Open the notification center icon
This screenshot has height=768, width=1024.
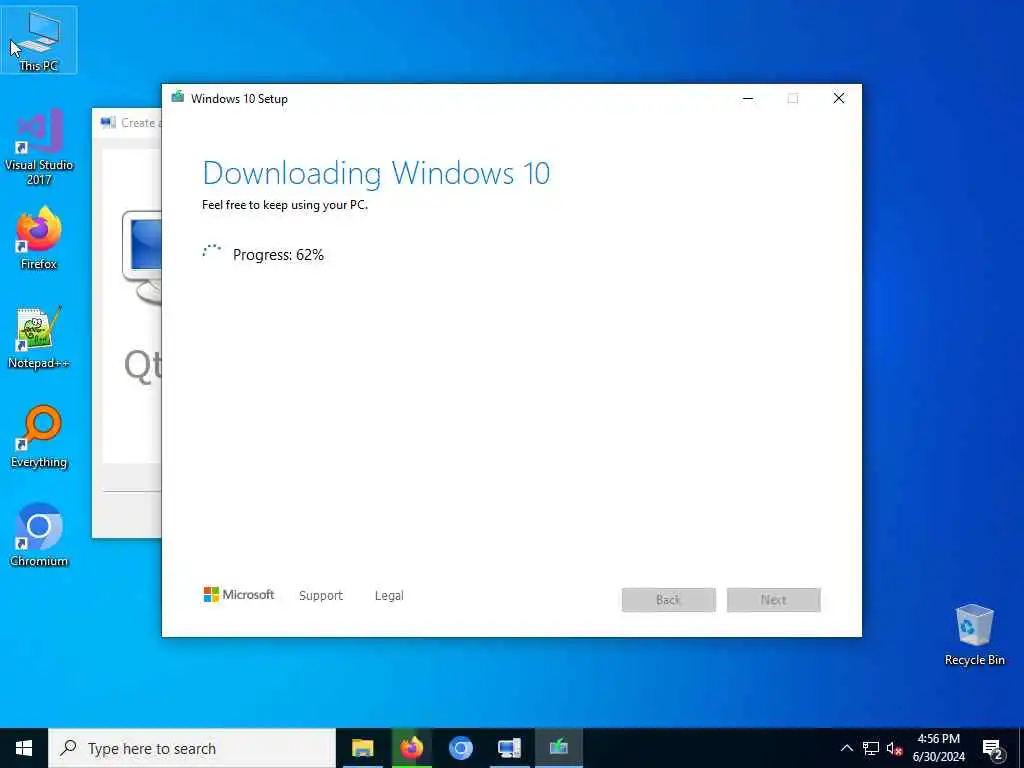pos(992,749)
